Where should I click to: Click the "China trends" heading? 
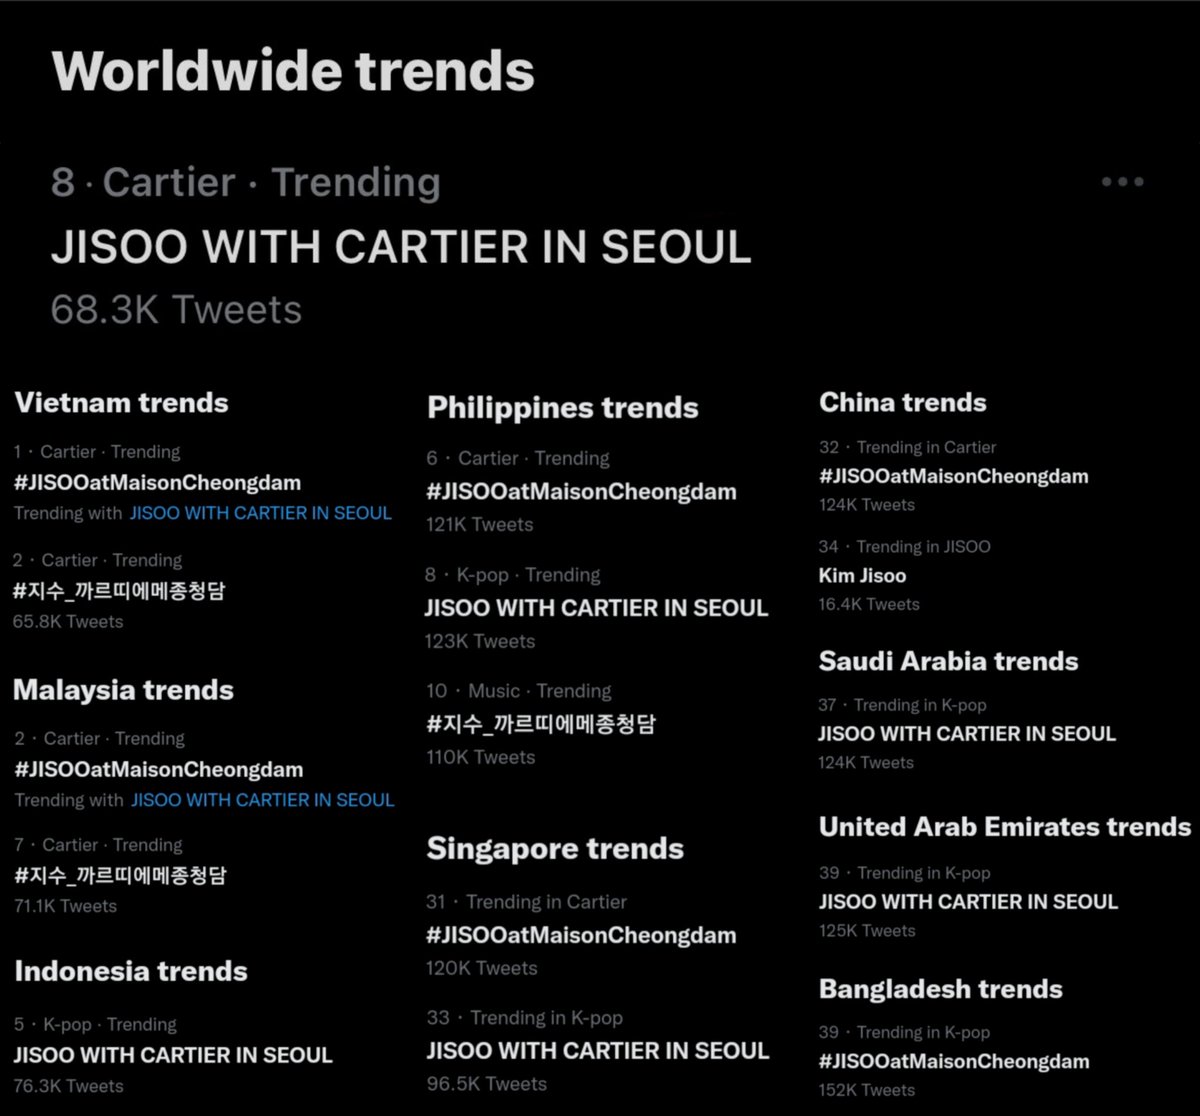click(903, 403)
